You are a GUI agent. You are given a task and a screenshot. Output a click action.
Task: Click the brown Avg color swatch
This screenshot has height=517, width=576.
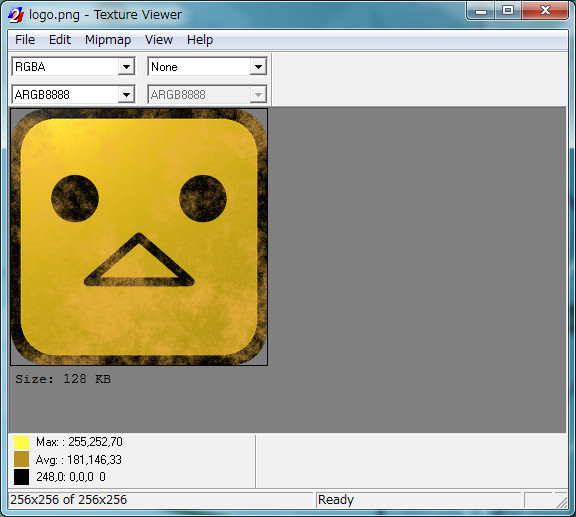(x=21, y=459)
